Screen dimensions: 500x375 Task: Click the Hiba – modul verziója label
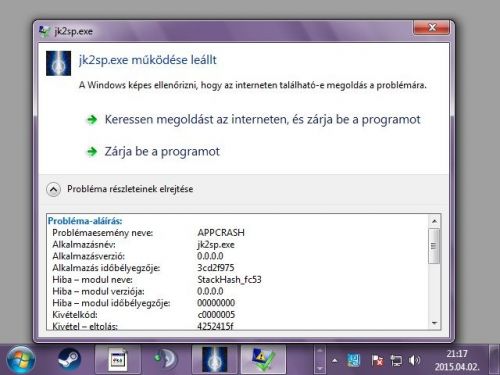[x=98, y=291]
